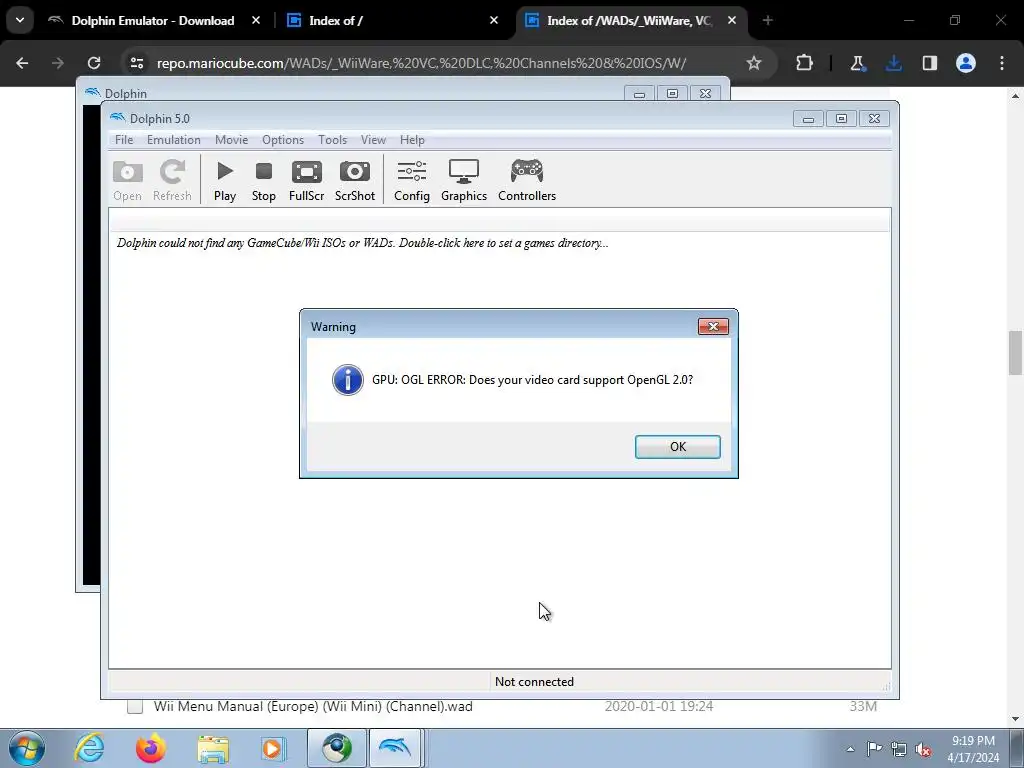This screenshot has height=768, width=1024.
Task: Take a screenshot with the ScrShot icon
Action: [355, 180]
